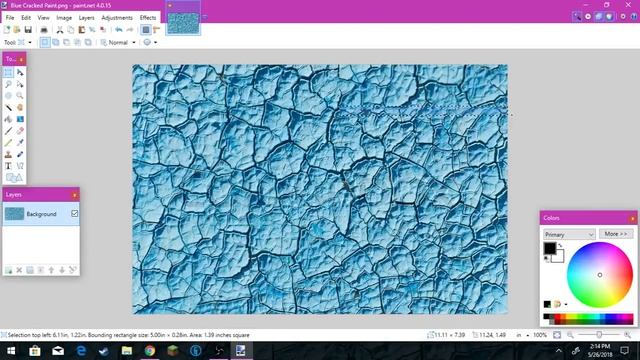This screenshot has width=640, height=360.
Task: Select the Shapes tool
Action: (x=14, y=178)
